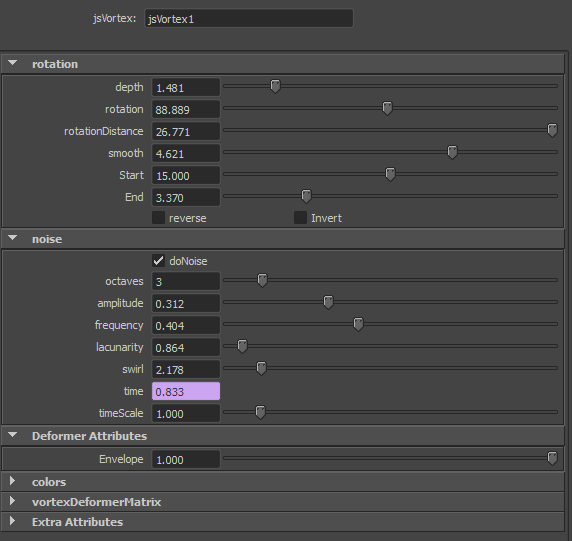
Task: Click the Envelope value field
Action: pos(186,459)
